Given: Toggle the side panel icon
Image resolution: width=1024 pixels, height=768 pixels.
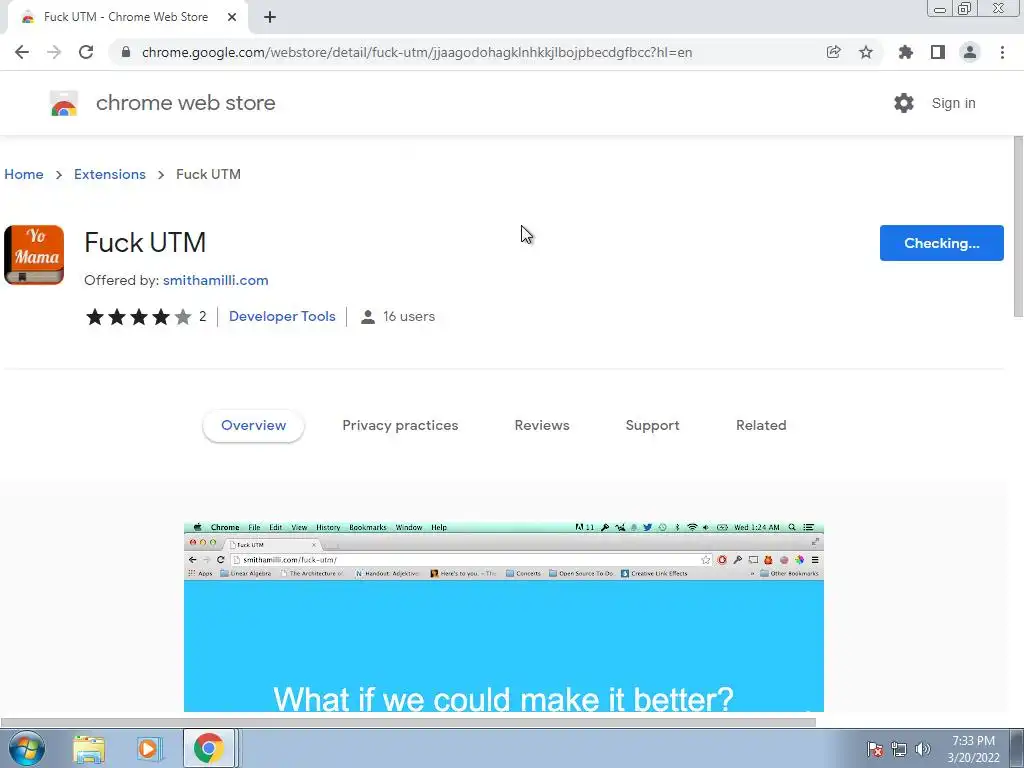Looking at the screenshot, I should pyautogui.click(x=938, y=52).
